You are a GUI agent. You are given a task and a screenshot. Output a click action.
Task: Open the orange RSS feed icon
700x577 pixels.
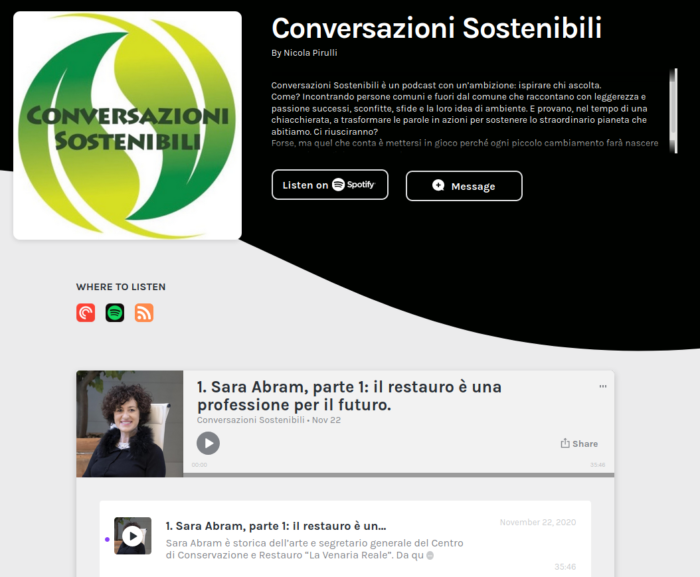click(x=144, y=313)
